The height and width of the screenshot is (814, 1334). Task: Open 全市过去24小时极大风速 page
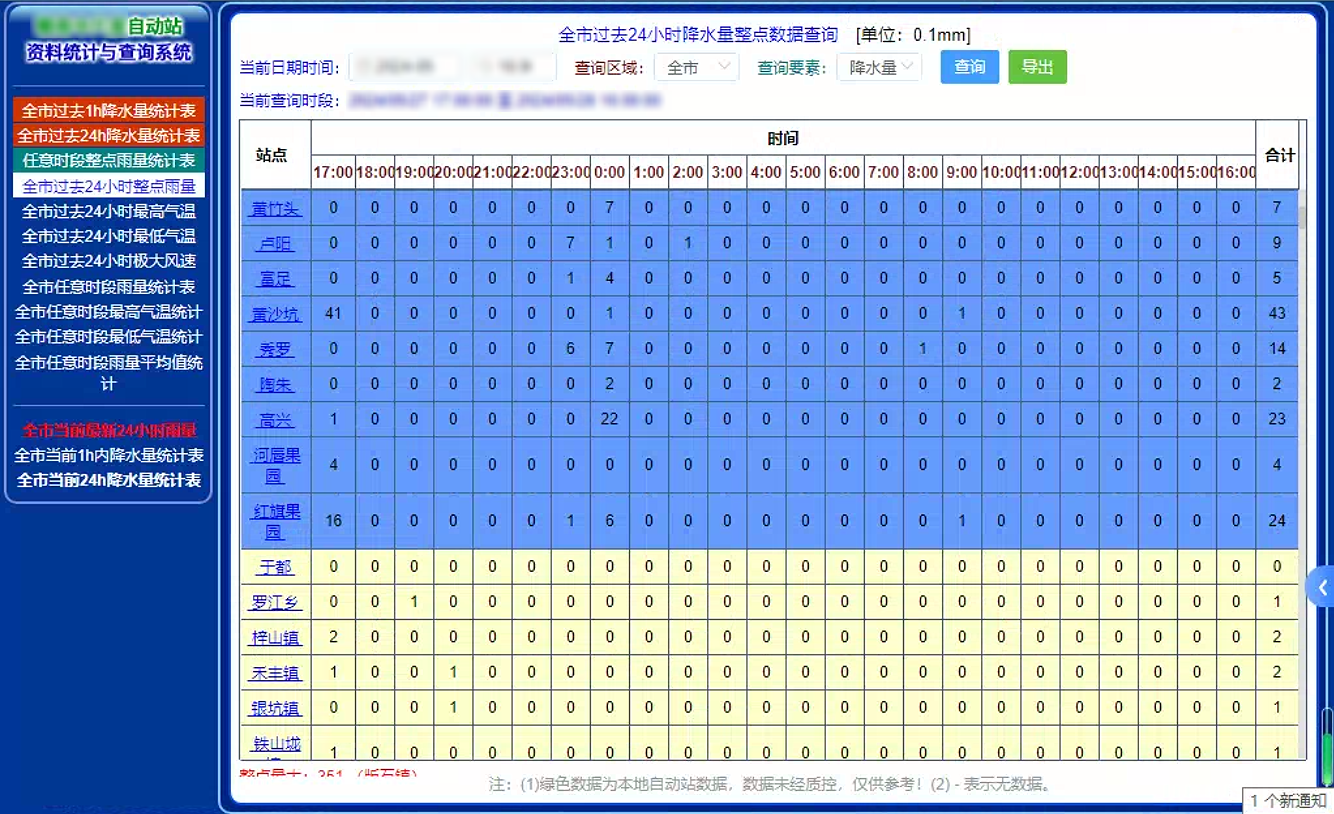tap(109, 261)
